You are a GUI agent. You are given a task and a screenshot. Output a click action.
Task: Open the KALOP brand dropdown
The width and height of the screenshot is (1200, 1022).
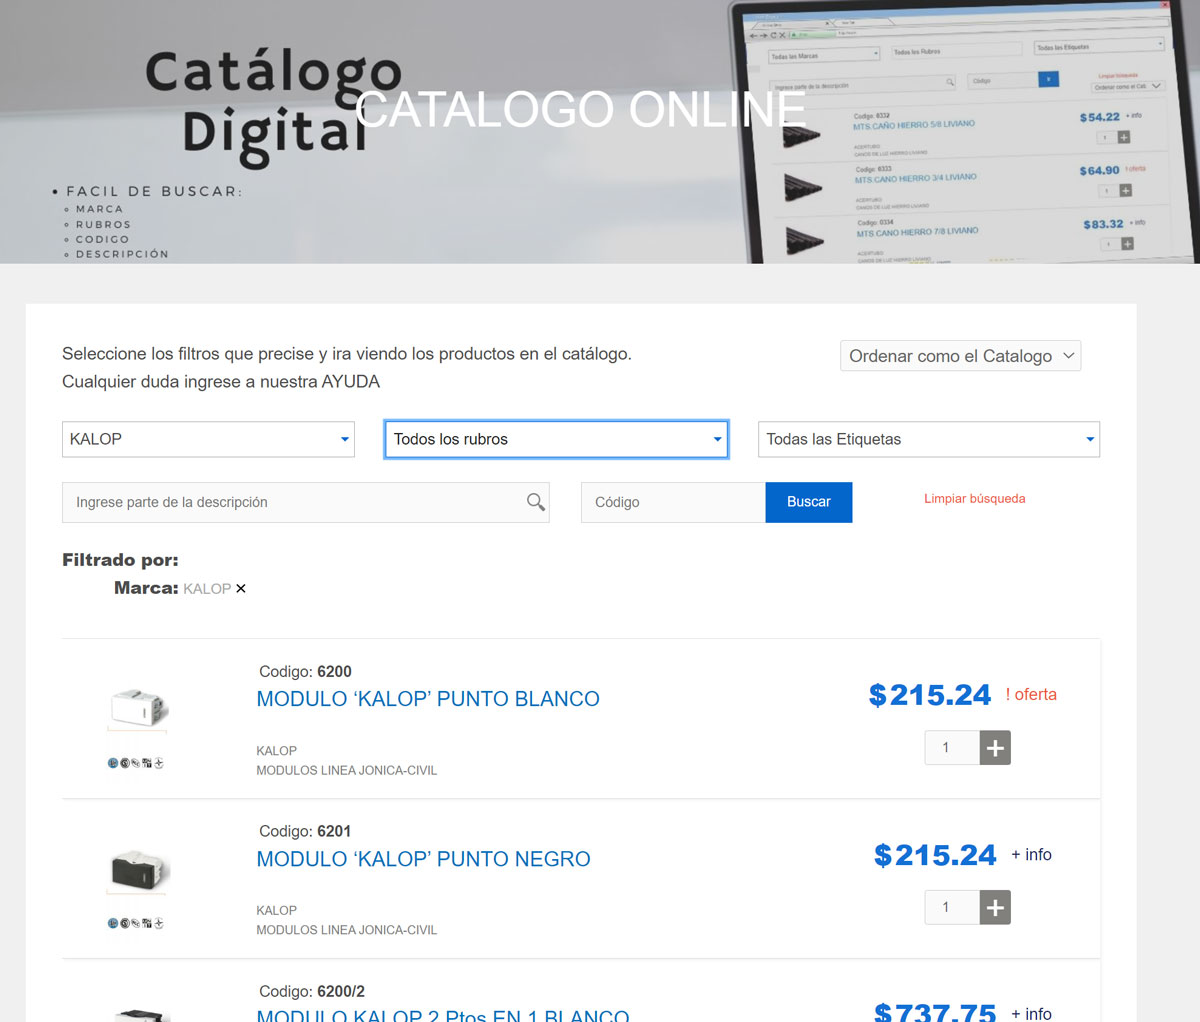point(208,439)
